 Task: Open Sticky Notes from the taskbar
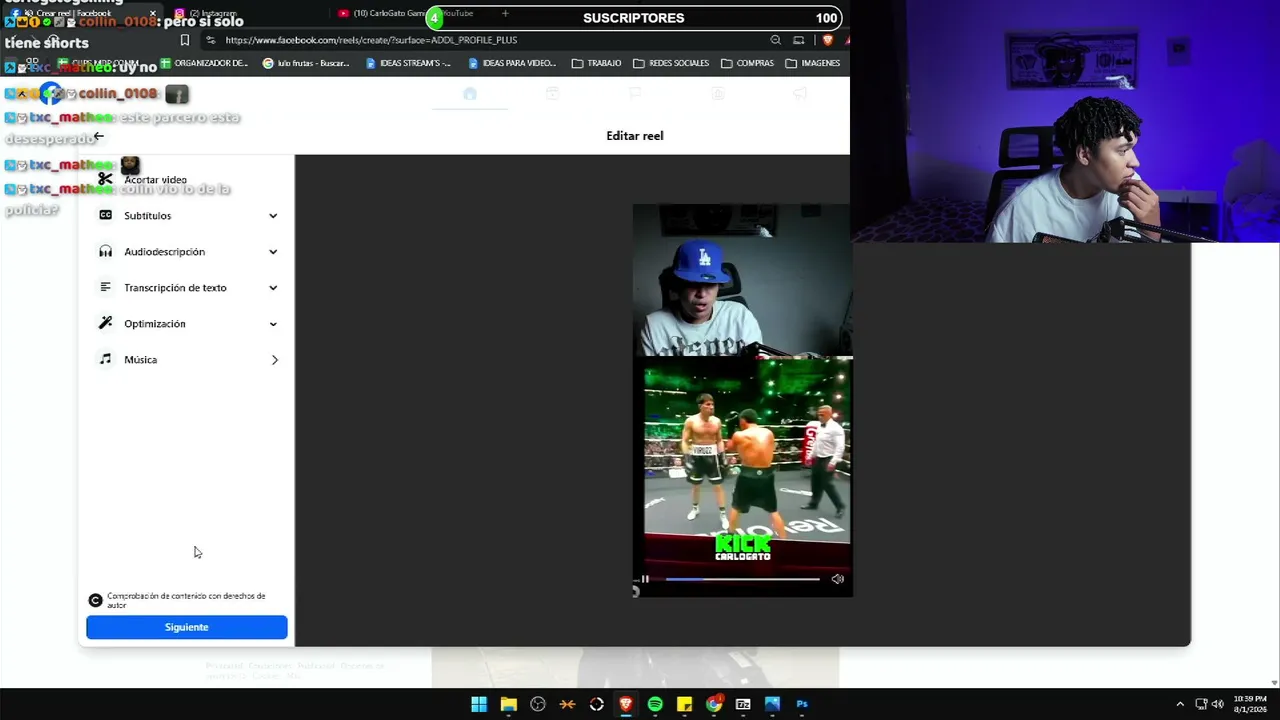click(684, 704)
